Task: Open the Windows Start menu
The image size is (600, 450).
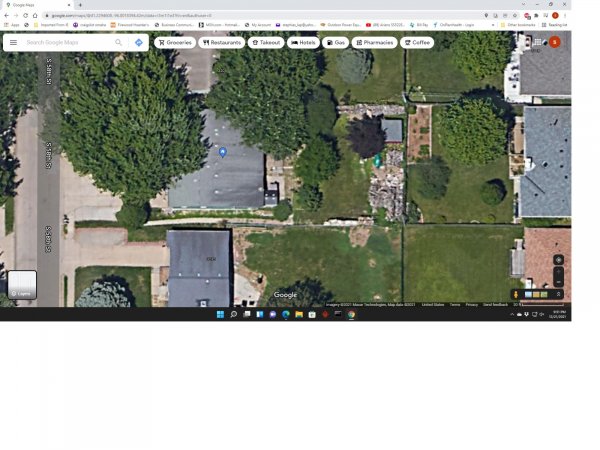Action: point(219,314)
